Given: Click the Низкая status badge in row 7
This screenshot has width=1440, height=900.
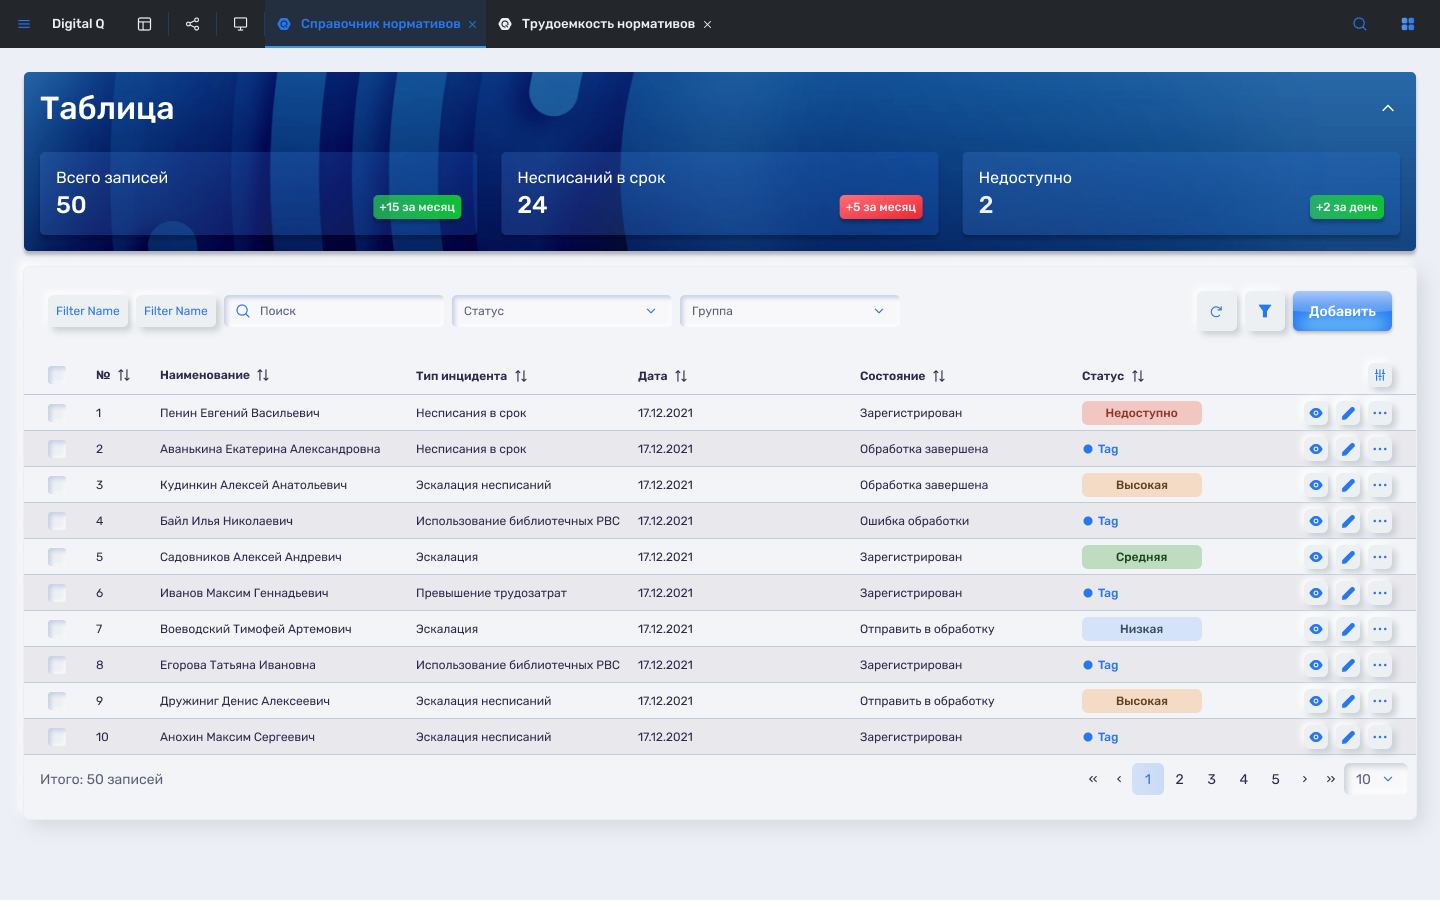Looking at the screenshot, I should (1142, 629).
